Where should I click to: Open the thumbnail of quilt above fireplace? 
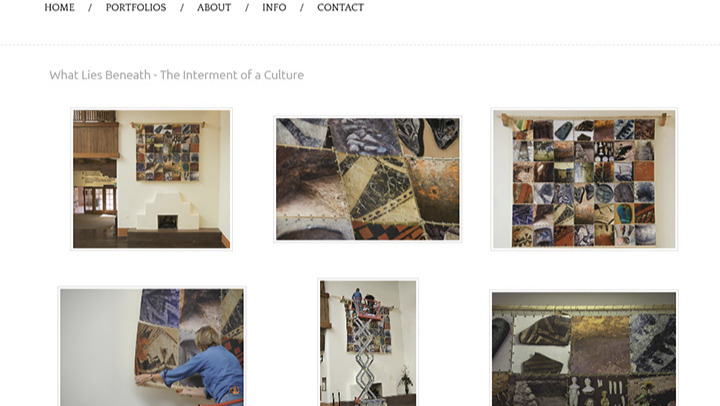152,179
